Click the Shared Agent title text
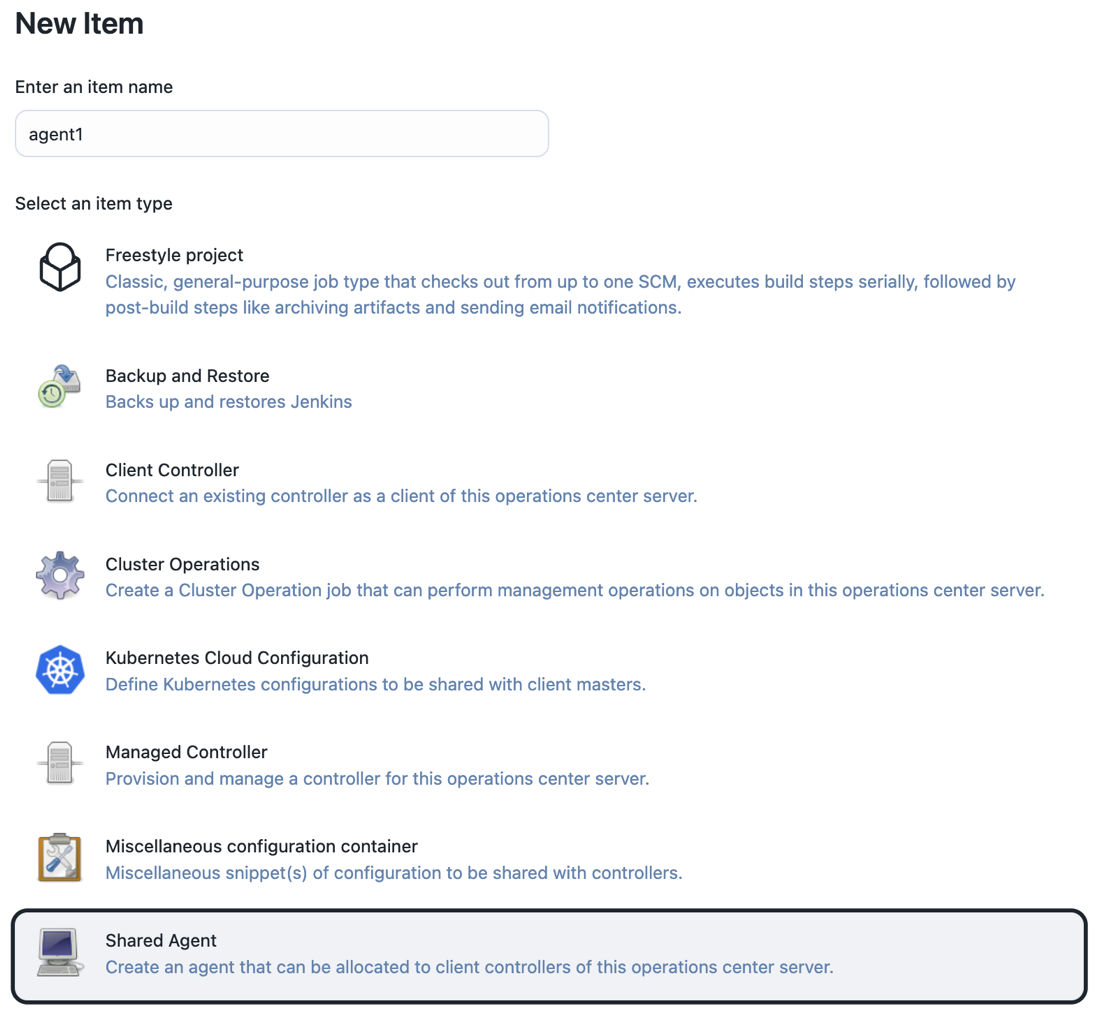Viewport: 1100px width, 1018px height. tap(161, 940)
